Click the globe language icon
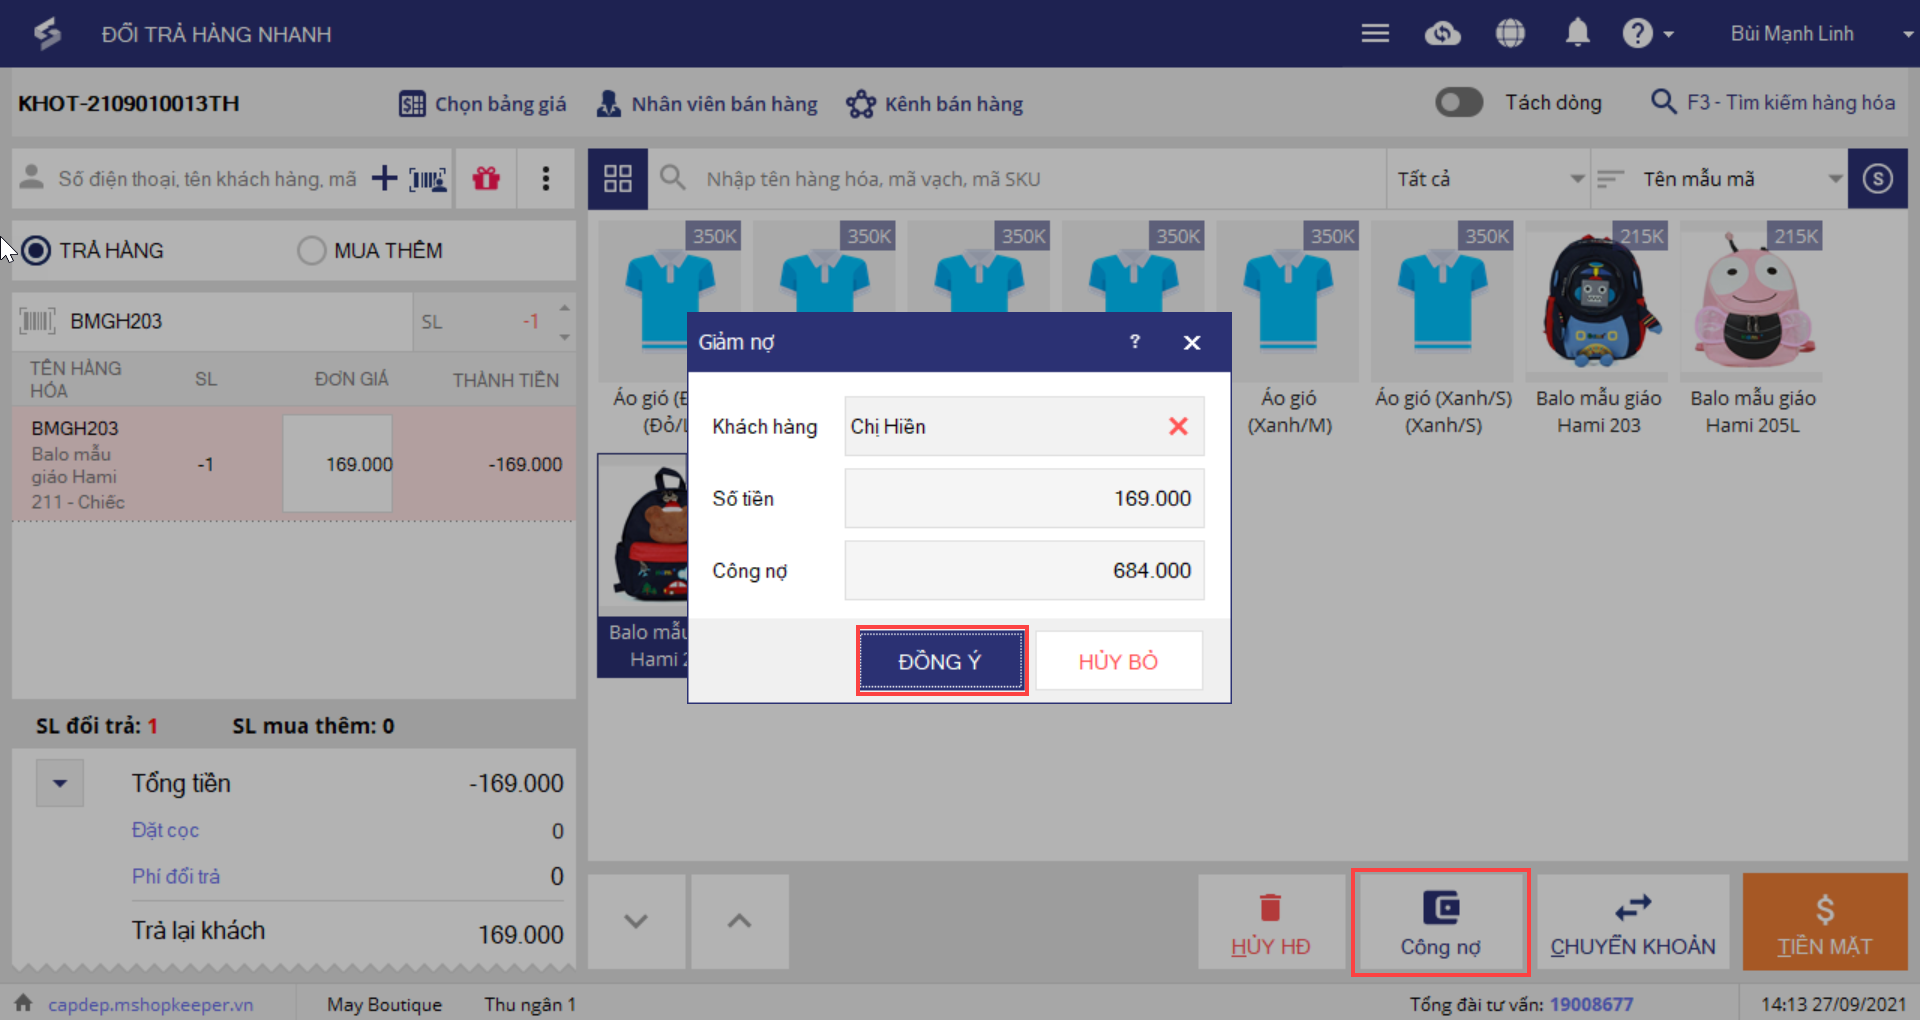Image resolution: width=1920 pixels, height=1020 pixels. point(1510,33)
